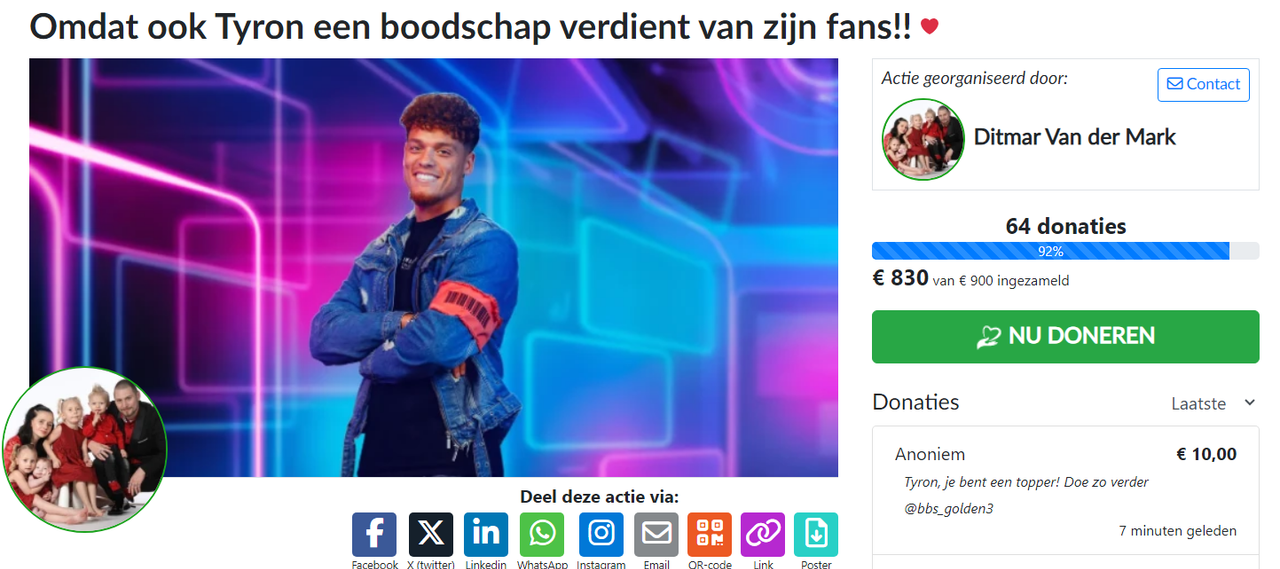The width and height of the screenshot is (1280, 569).
Task: Contact the organizer via Contact button
Action: [x=1204, y=84]
